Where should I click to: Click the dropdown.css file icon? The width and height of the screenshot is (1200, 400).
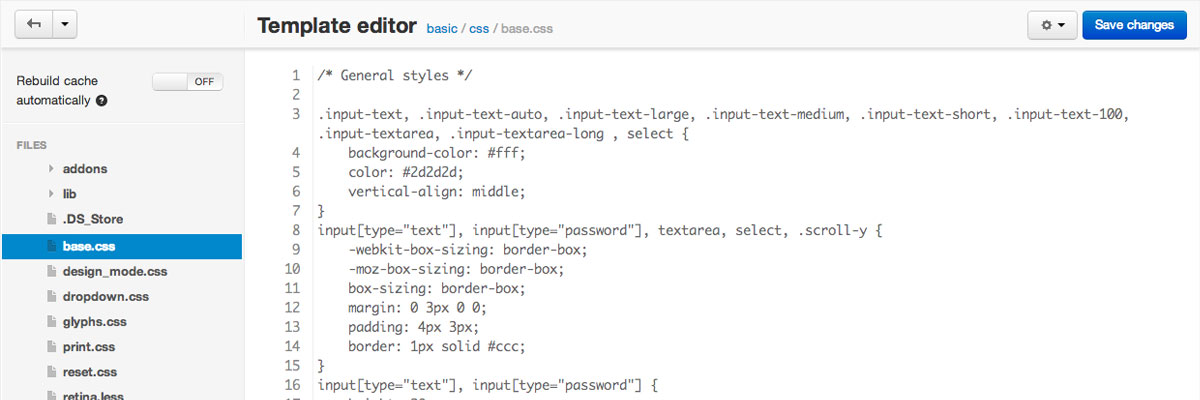[x=52, y=297]
